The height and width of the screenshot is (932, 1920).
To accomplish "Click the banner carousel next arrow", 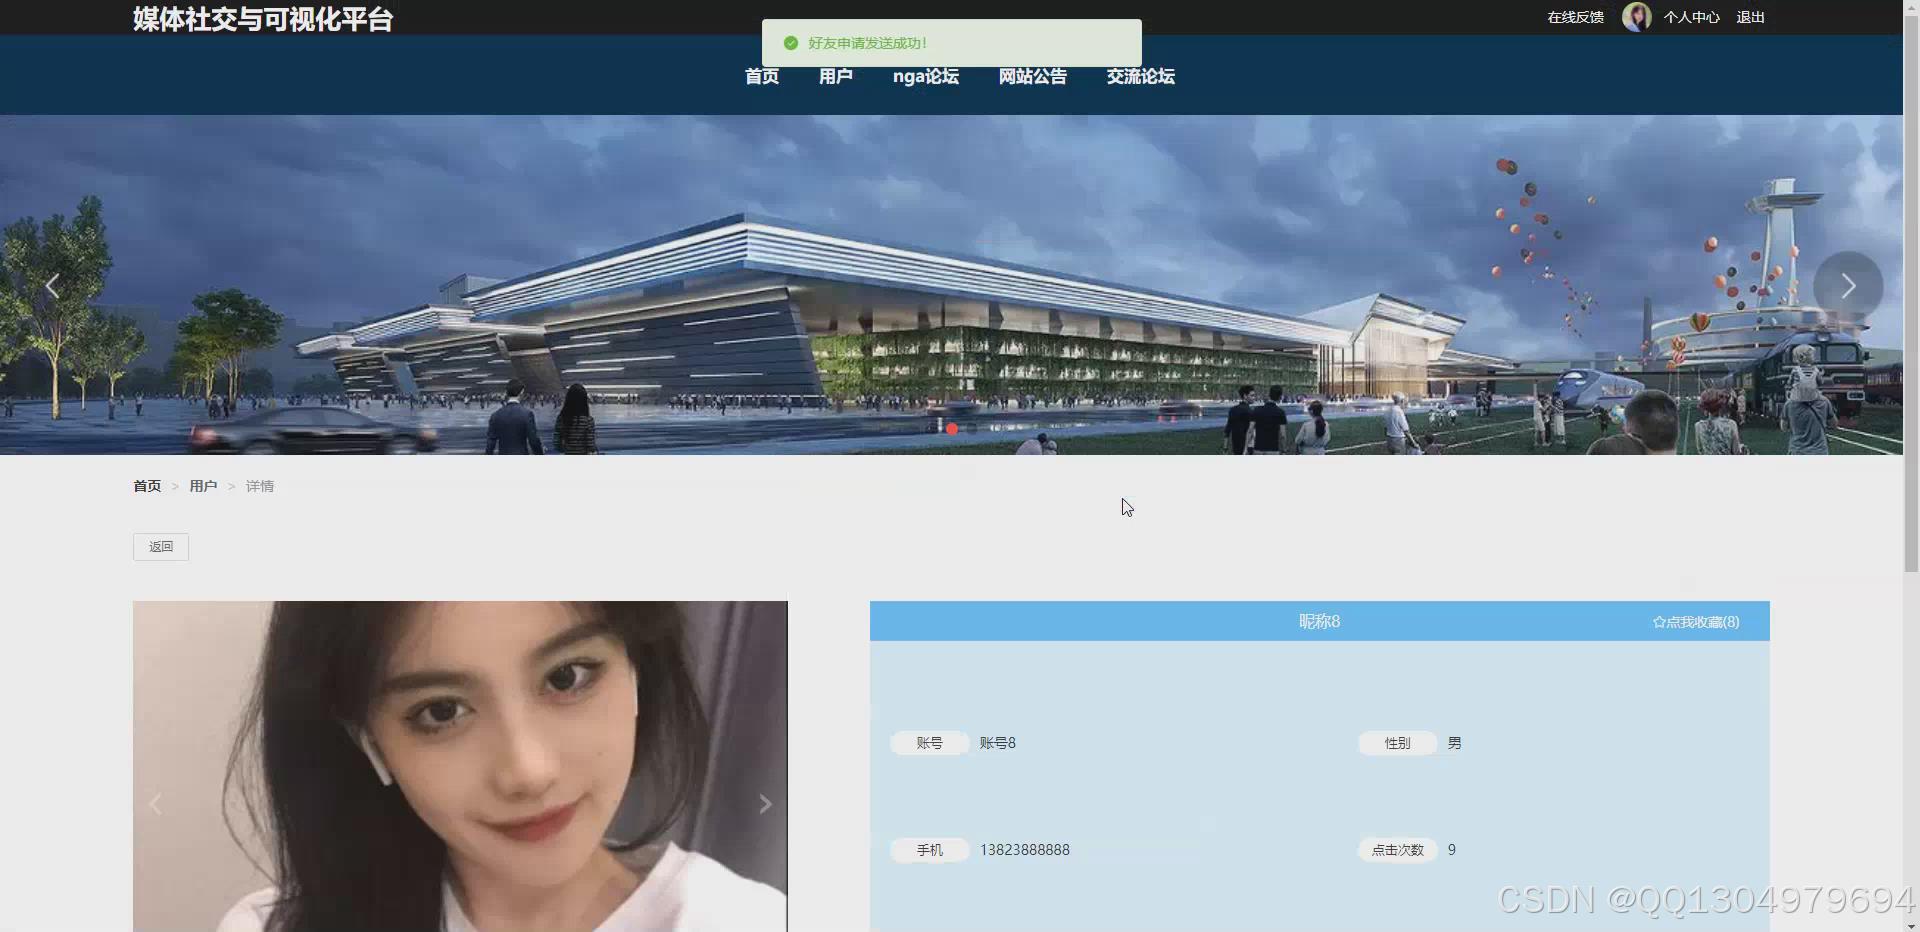I will point(1848,286).
